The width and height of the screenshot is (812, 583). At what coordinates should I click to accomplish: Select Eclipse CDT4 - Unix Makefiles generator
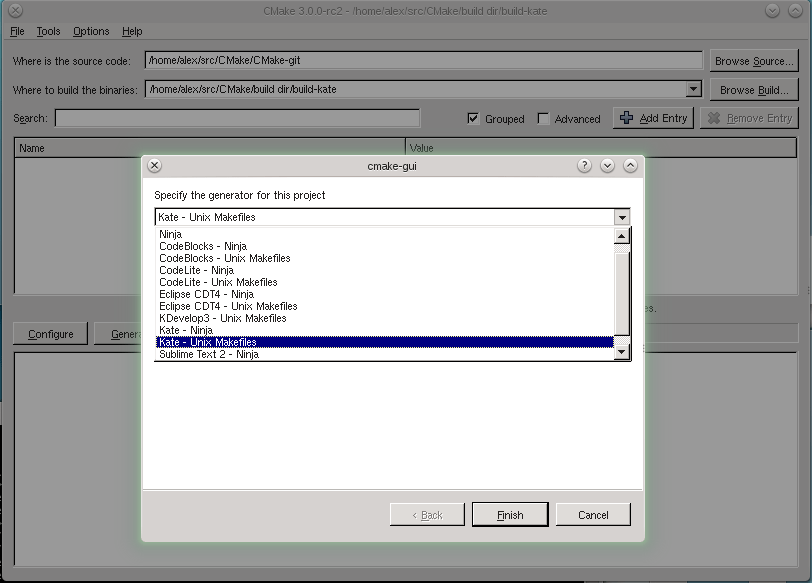coord(384,306)
